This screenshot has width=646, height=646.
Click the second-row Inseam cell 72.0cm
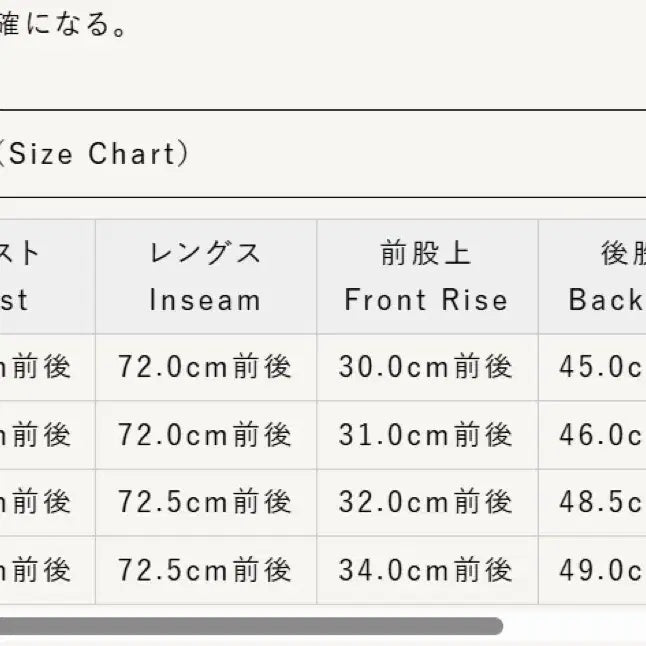pos(205,435)
